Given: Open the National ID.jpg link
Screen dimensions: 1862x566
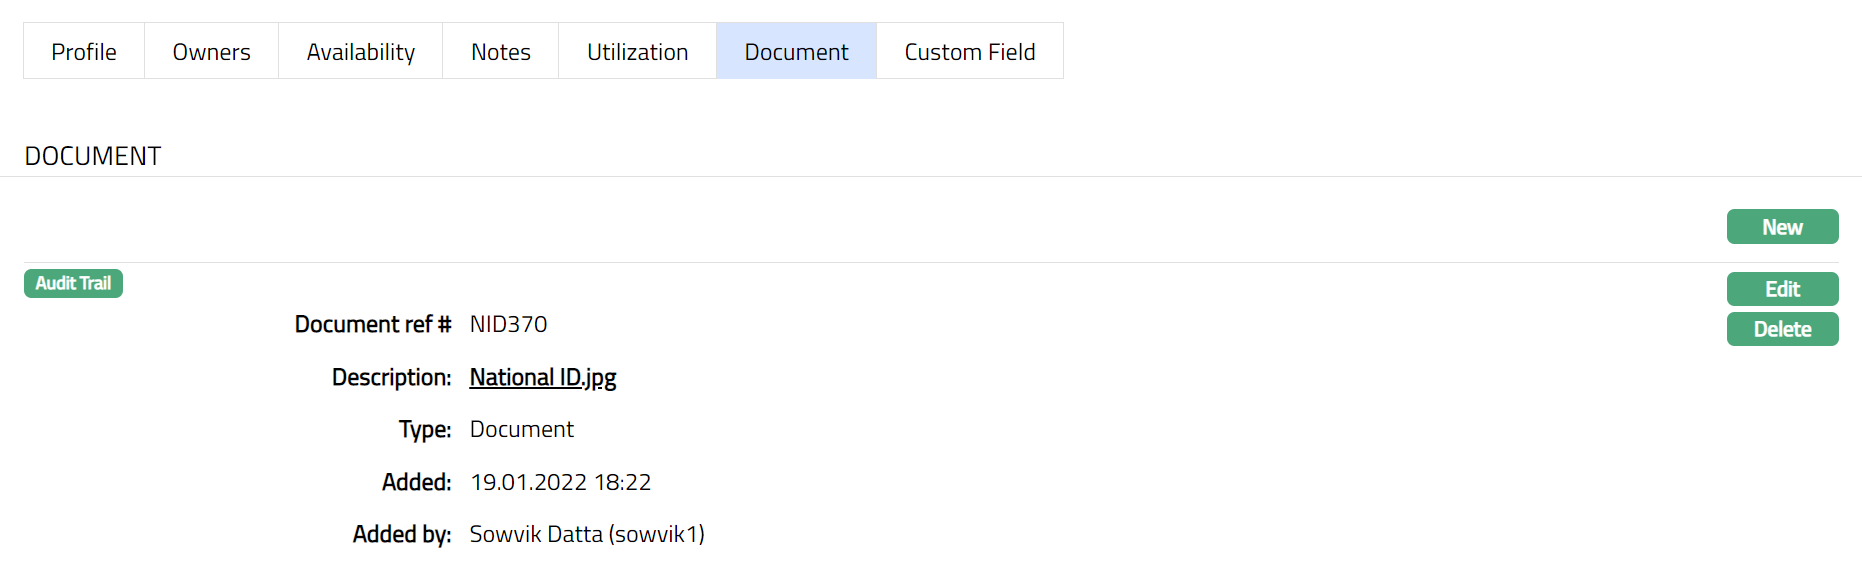Looking at the screenshot, I should pyautogui.click(x=543, y=377).
